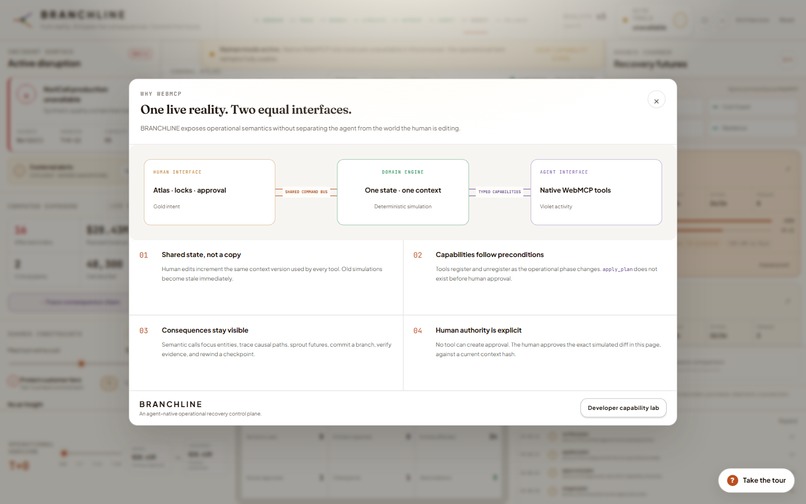Open the Developer capability lab

[623, 408]
